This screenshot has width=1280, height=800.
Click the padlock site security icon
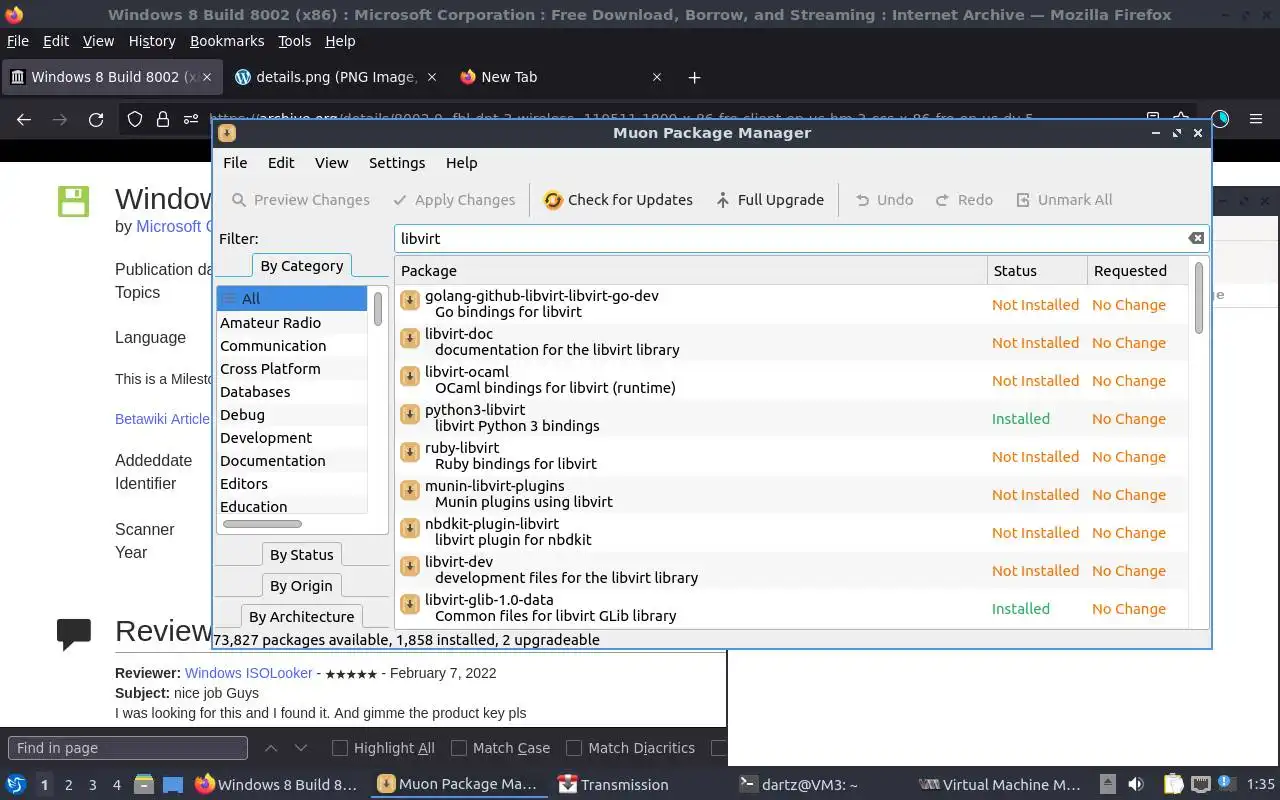tap(162, 119)
